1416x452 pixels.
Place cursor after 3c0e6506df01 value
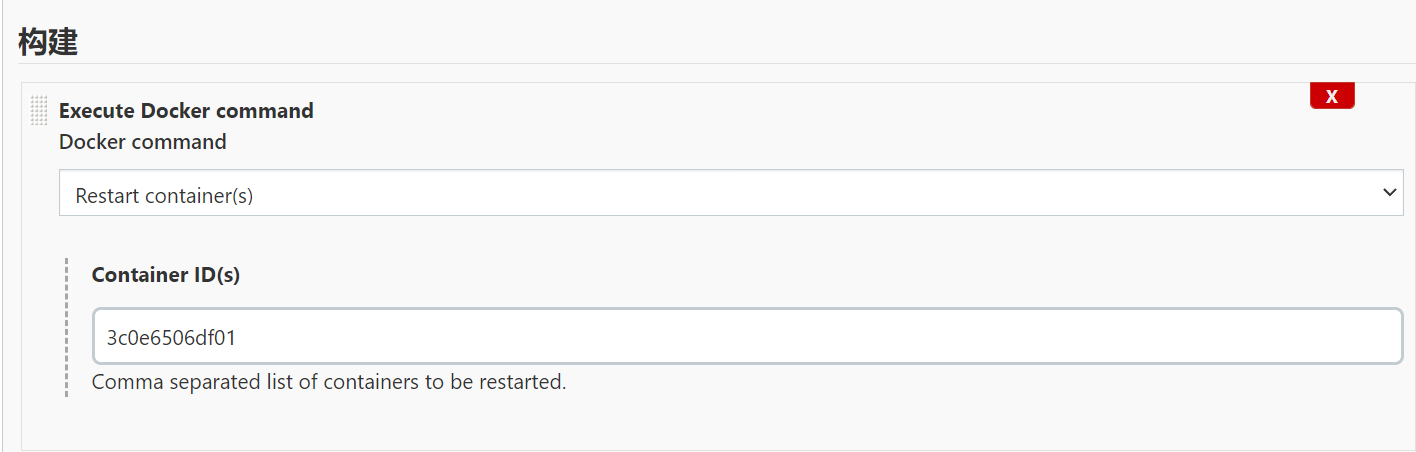(x=238, y=338)
